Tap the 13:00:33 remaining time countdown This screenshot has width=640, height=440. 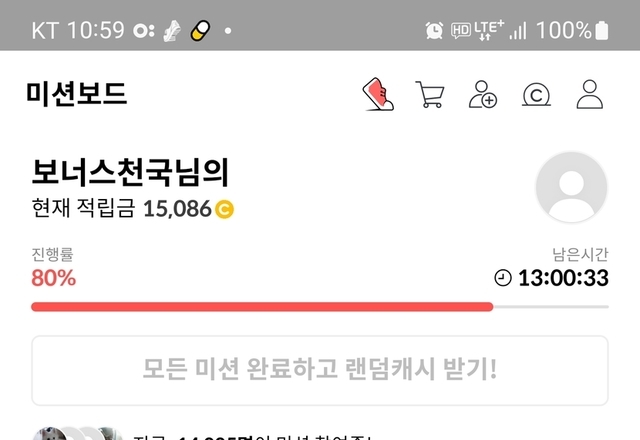click(x=563, y=278)
